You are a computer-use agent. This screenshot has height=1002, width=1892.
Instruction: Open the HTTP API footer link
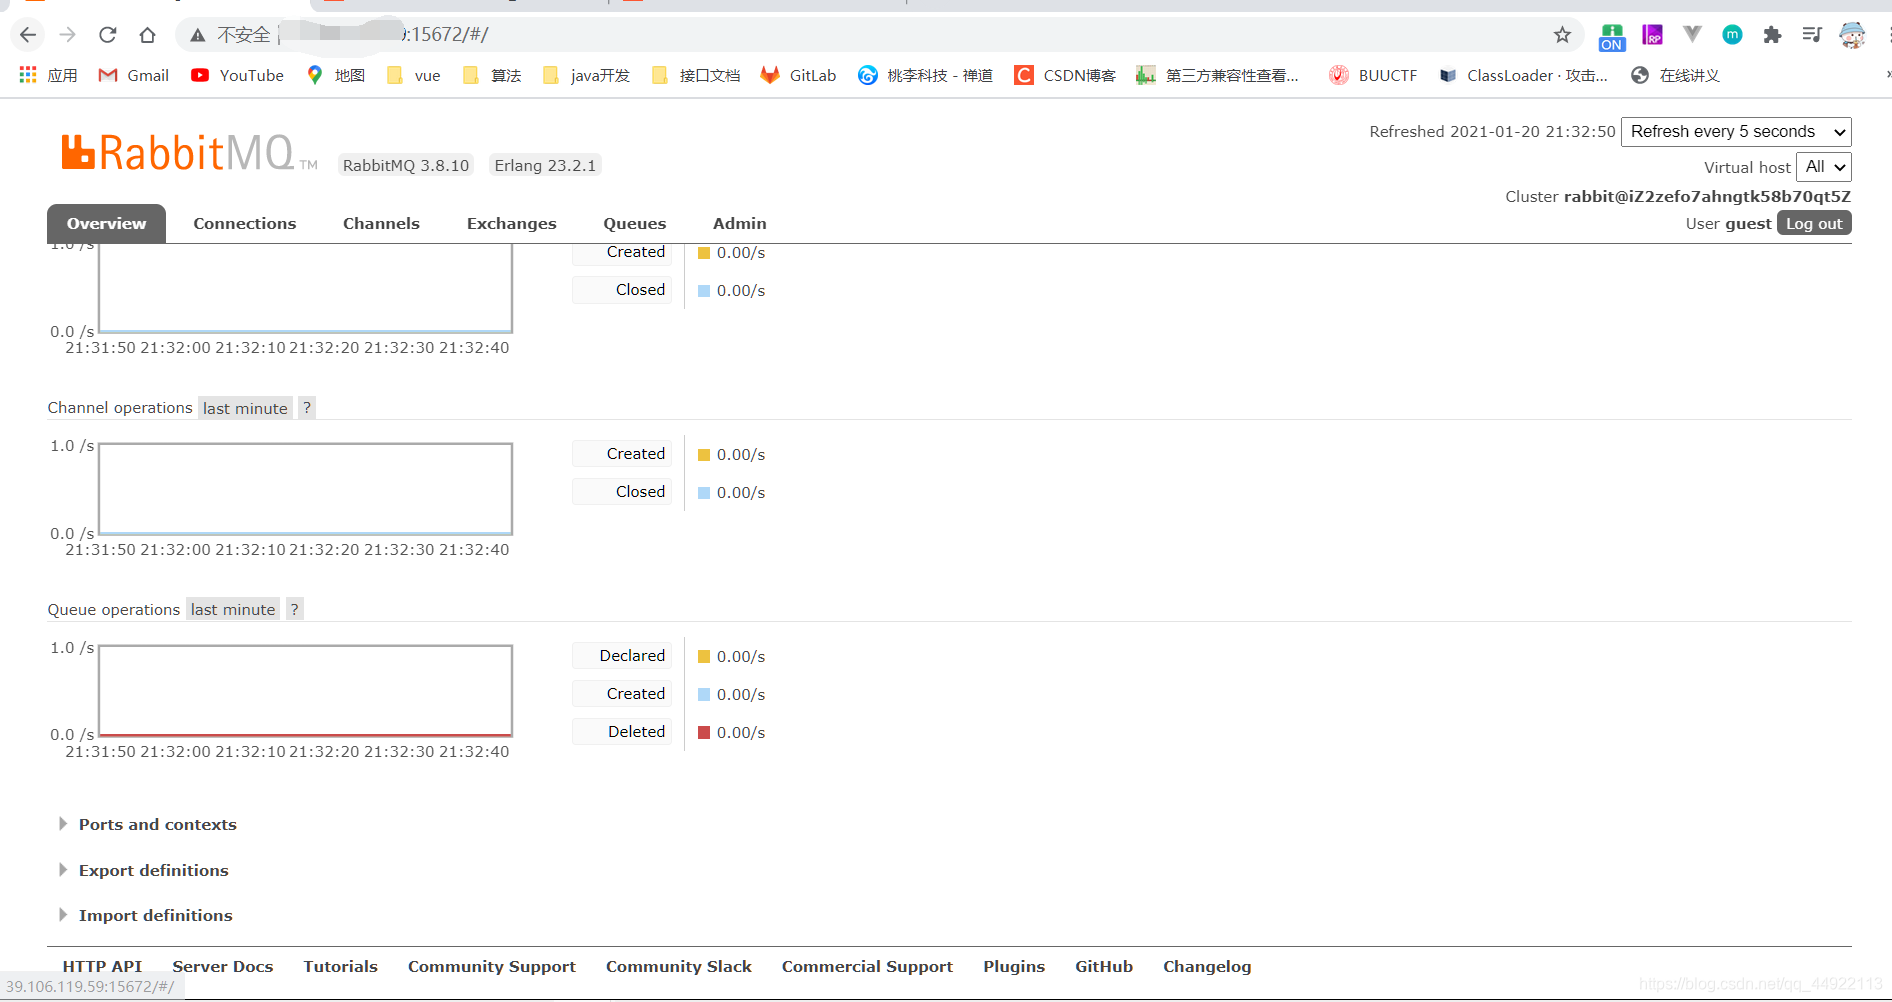pos(102,966)
